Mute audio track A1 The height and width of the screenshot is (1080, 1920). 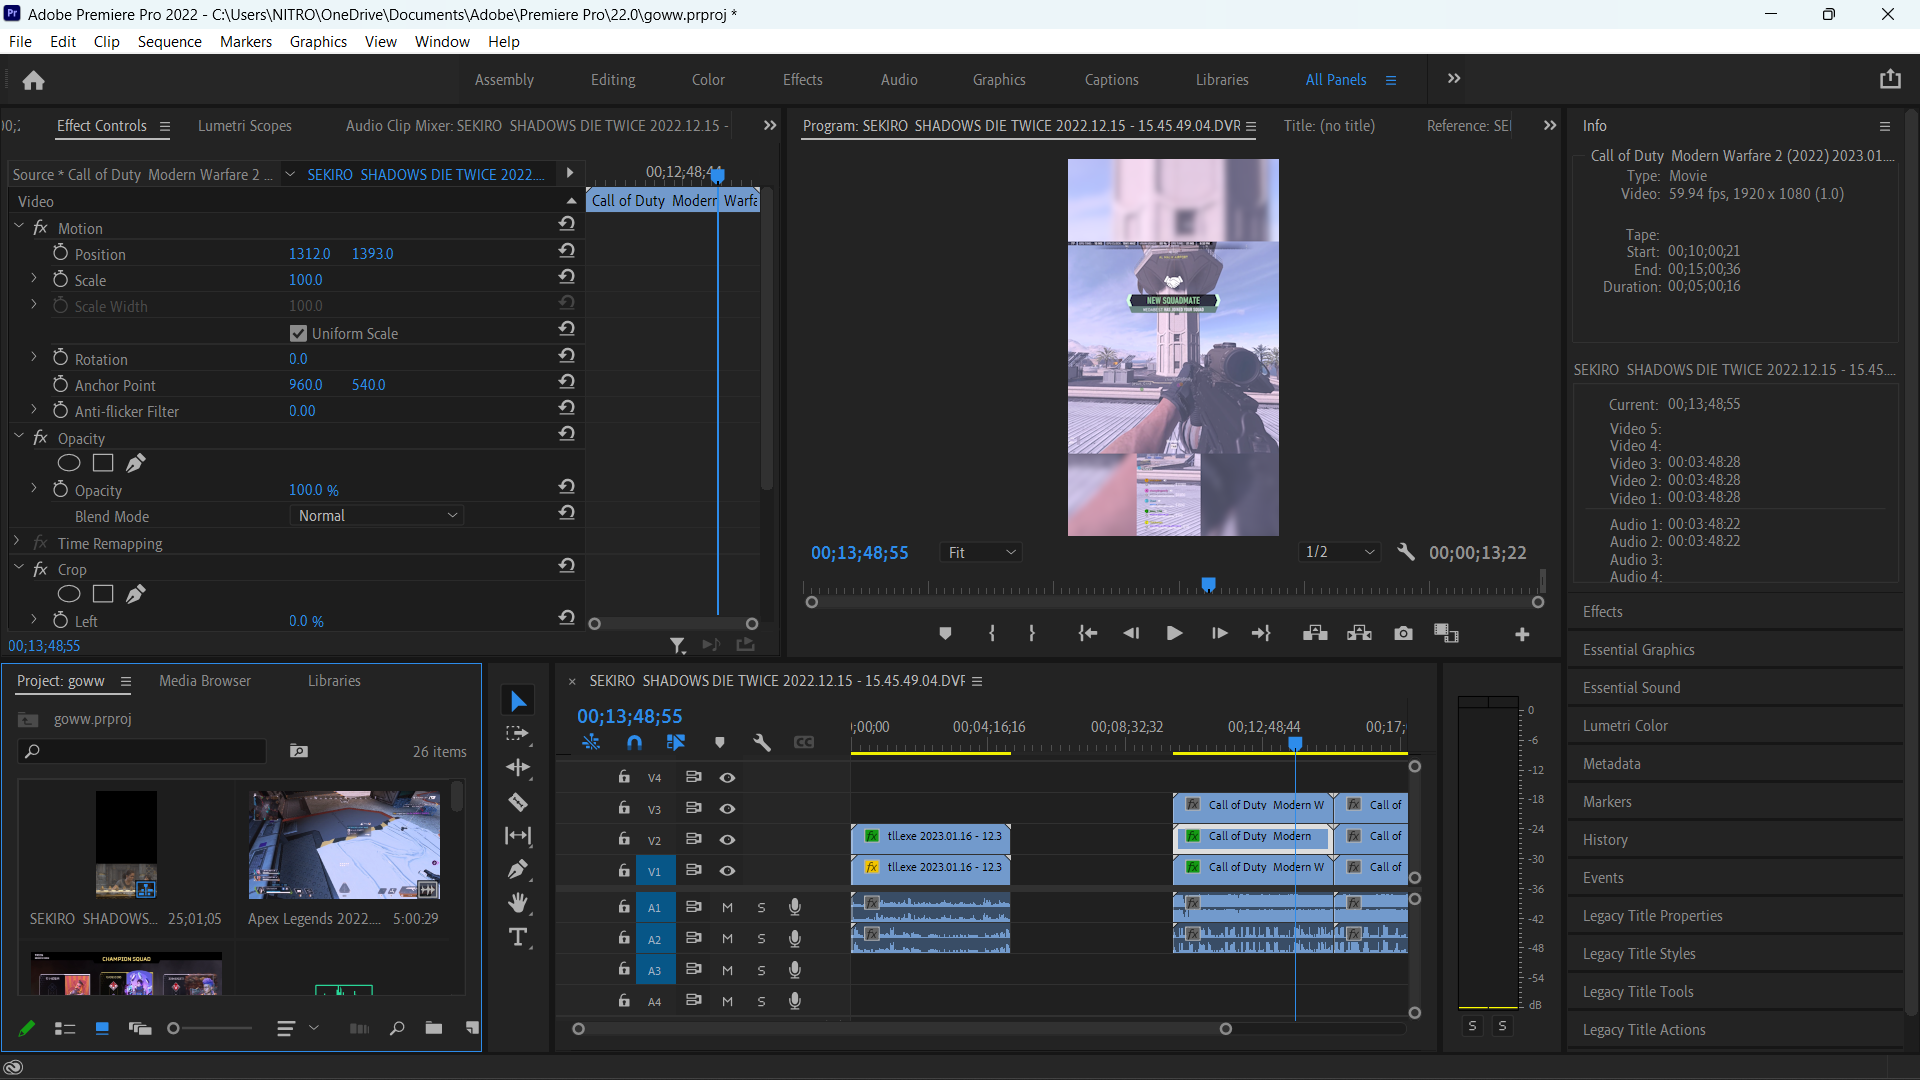pos(727,907)
